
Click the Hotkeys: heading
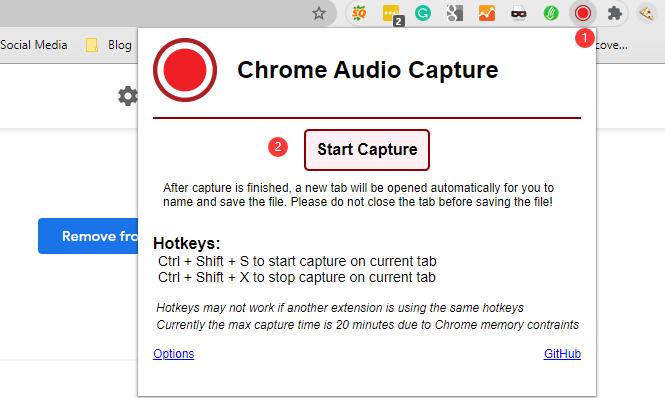coord(187,243)
